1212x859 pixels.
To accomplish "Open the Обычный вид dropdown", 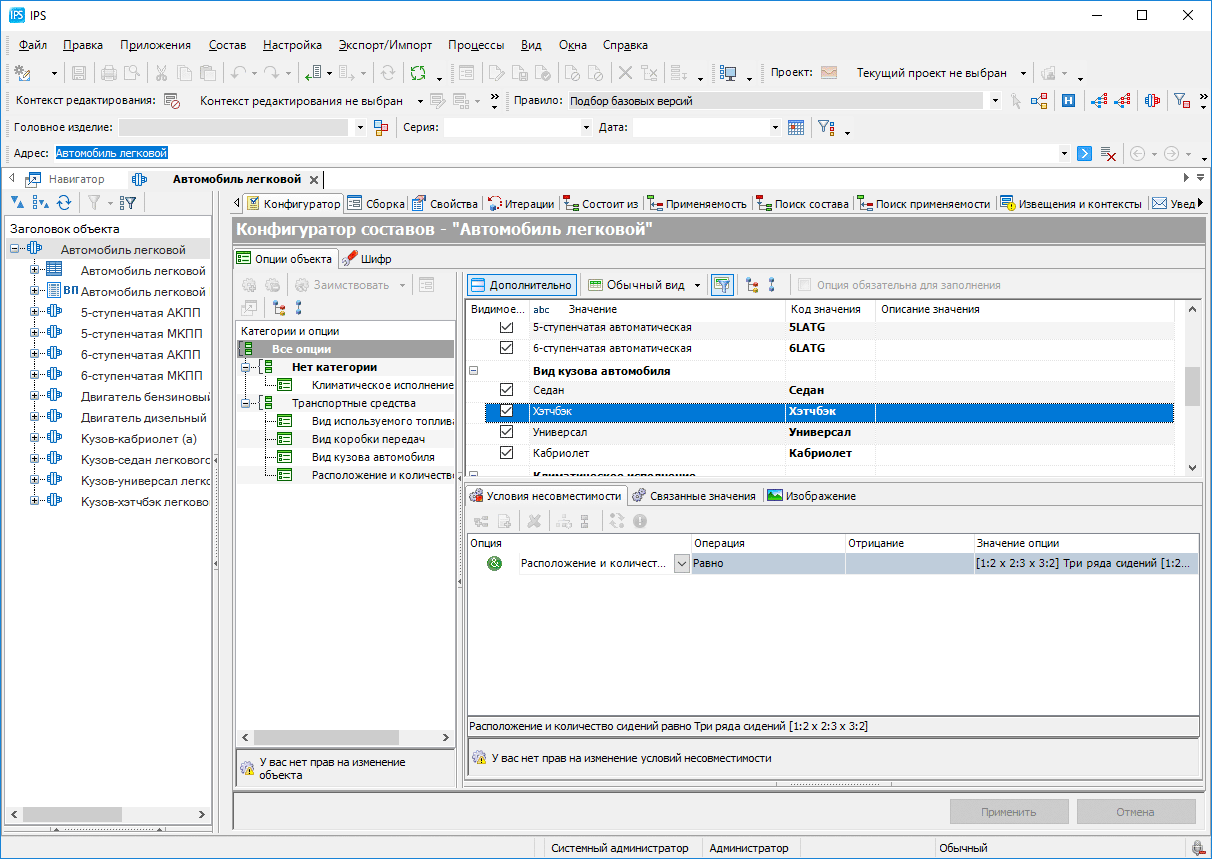I will coord(698,285).
